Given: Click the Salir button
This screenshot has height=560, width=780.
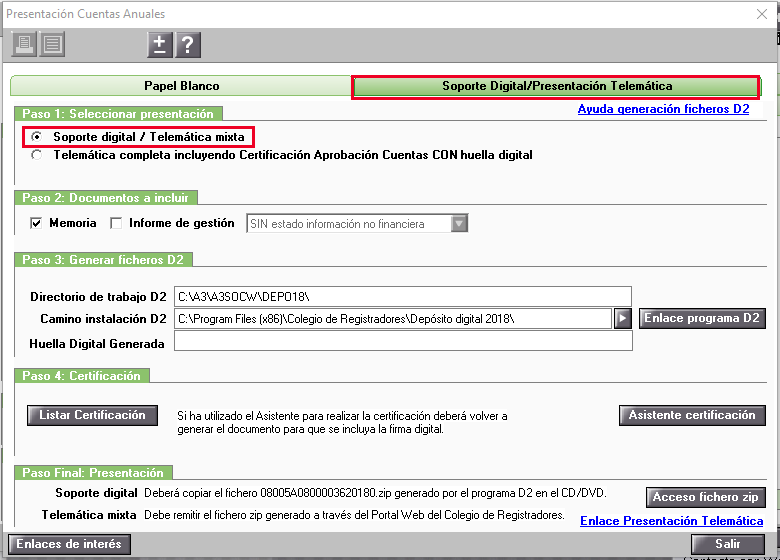Looking at the screenshot, I should (728, 544).
